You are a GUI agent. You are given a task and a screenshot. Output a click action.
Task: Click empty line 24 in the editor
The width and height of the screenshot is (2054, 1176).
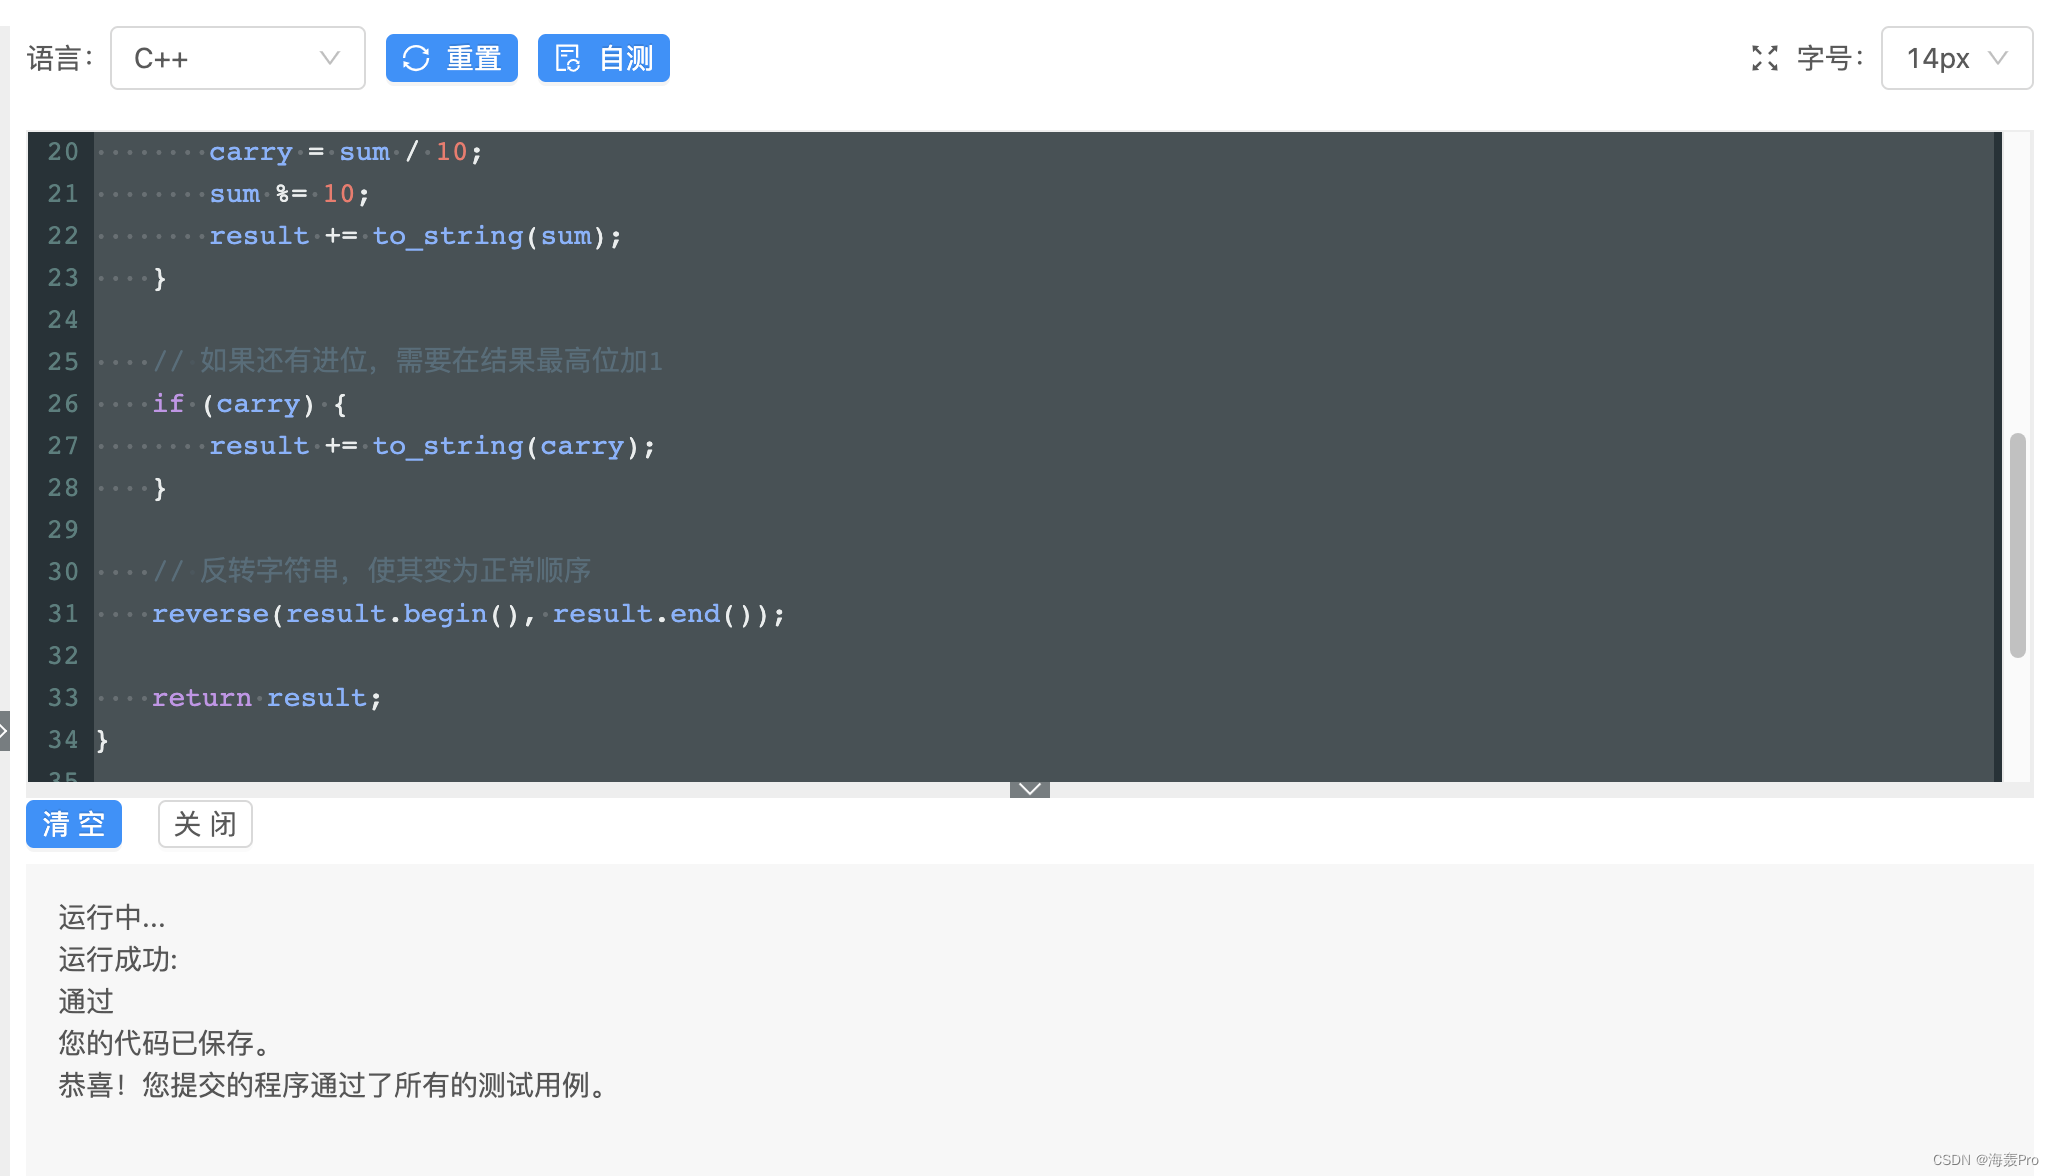pos(1045,320)
